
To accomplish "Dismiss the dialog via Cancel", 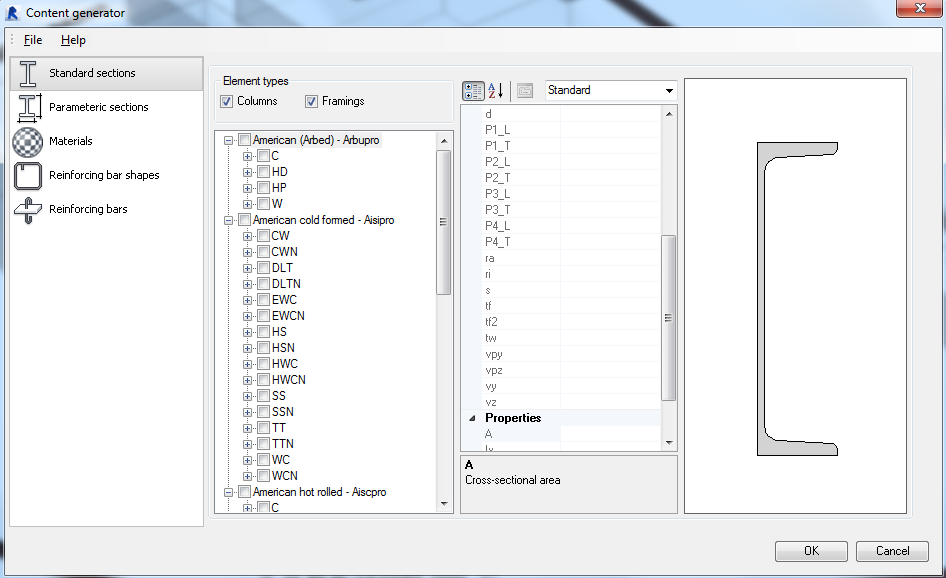I will [x=891, y=550].
